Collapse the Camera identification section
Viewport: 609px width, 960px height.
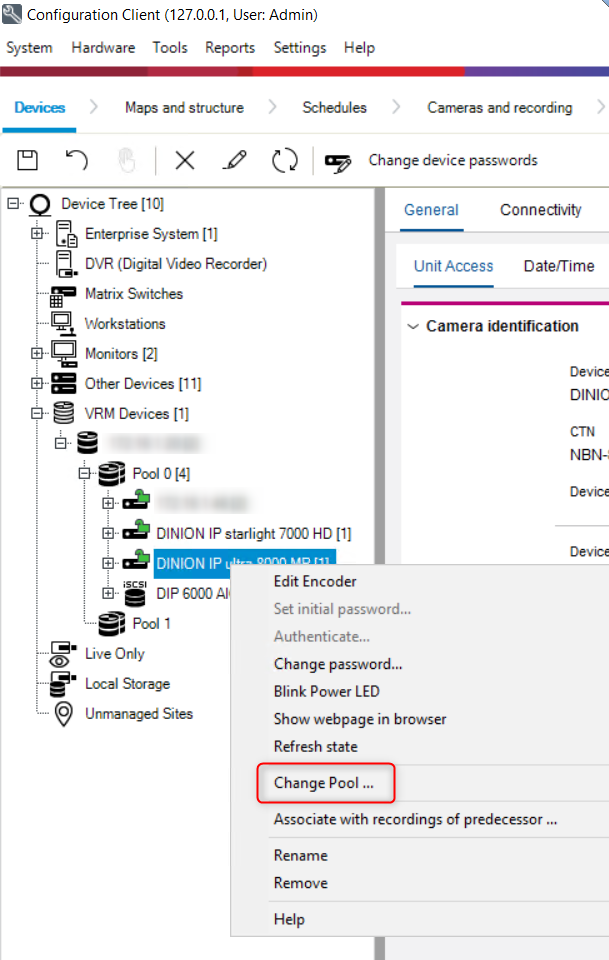tap(413, 326)
